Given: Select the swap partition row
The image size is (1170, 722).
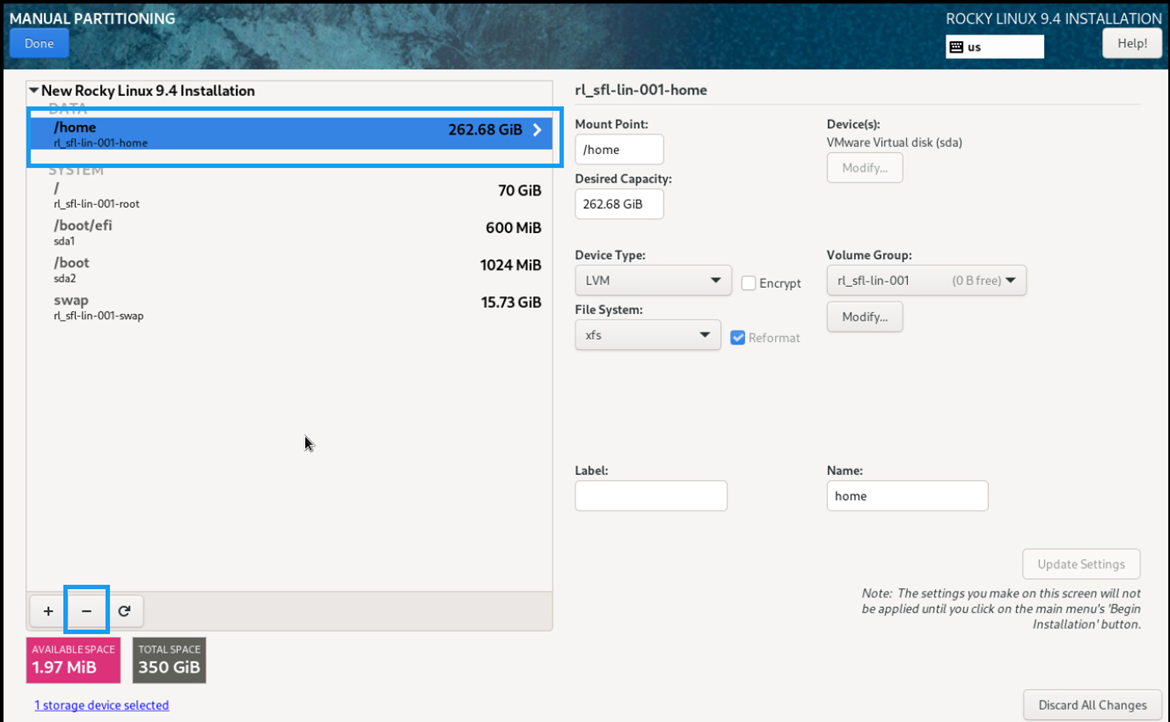Looking at the screenshot, I should click(290, 307).
